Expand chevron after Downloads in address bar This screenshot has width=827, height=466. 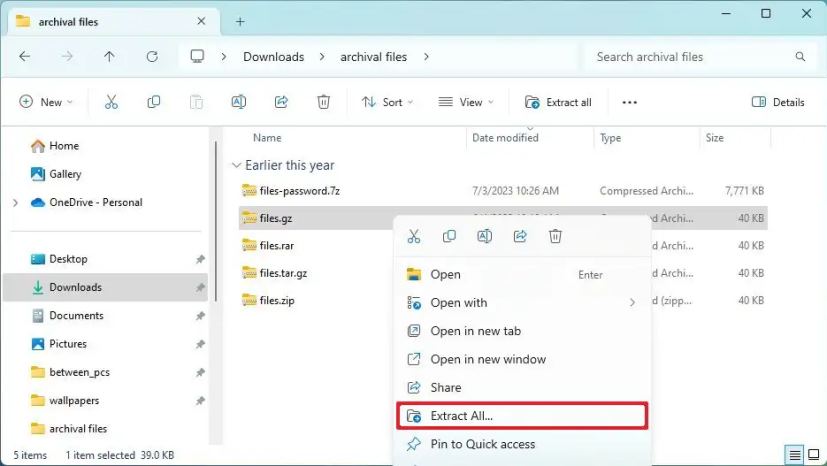pos(322,56)
